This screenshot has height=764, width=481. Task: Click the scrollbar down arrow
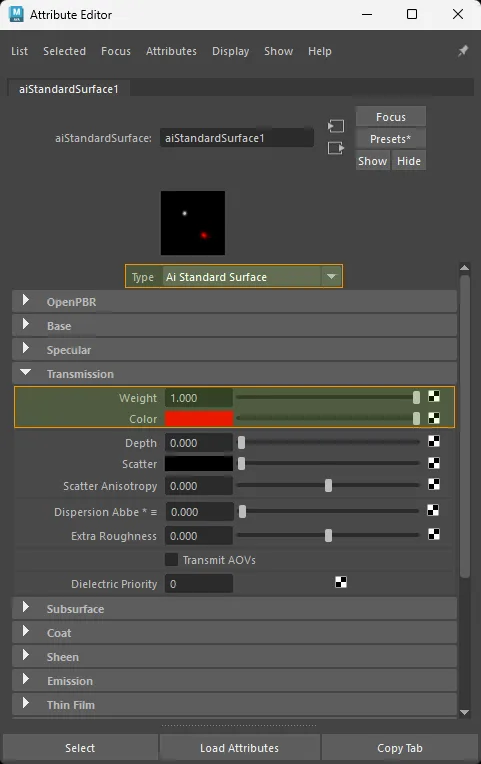[x=464, y=712]
